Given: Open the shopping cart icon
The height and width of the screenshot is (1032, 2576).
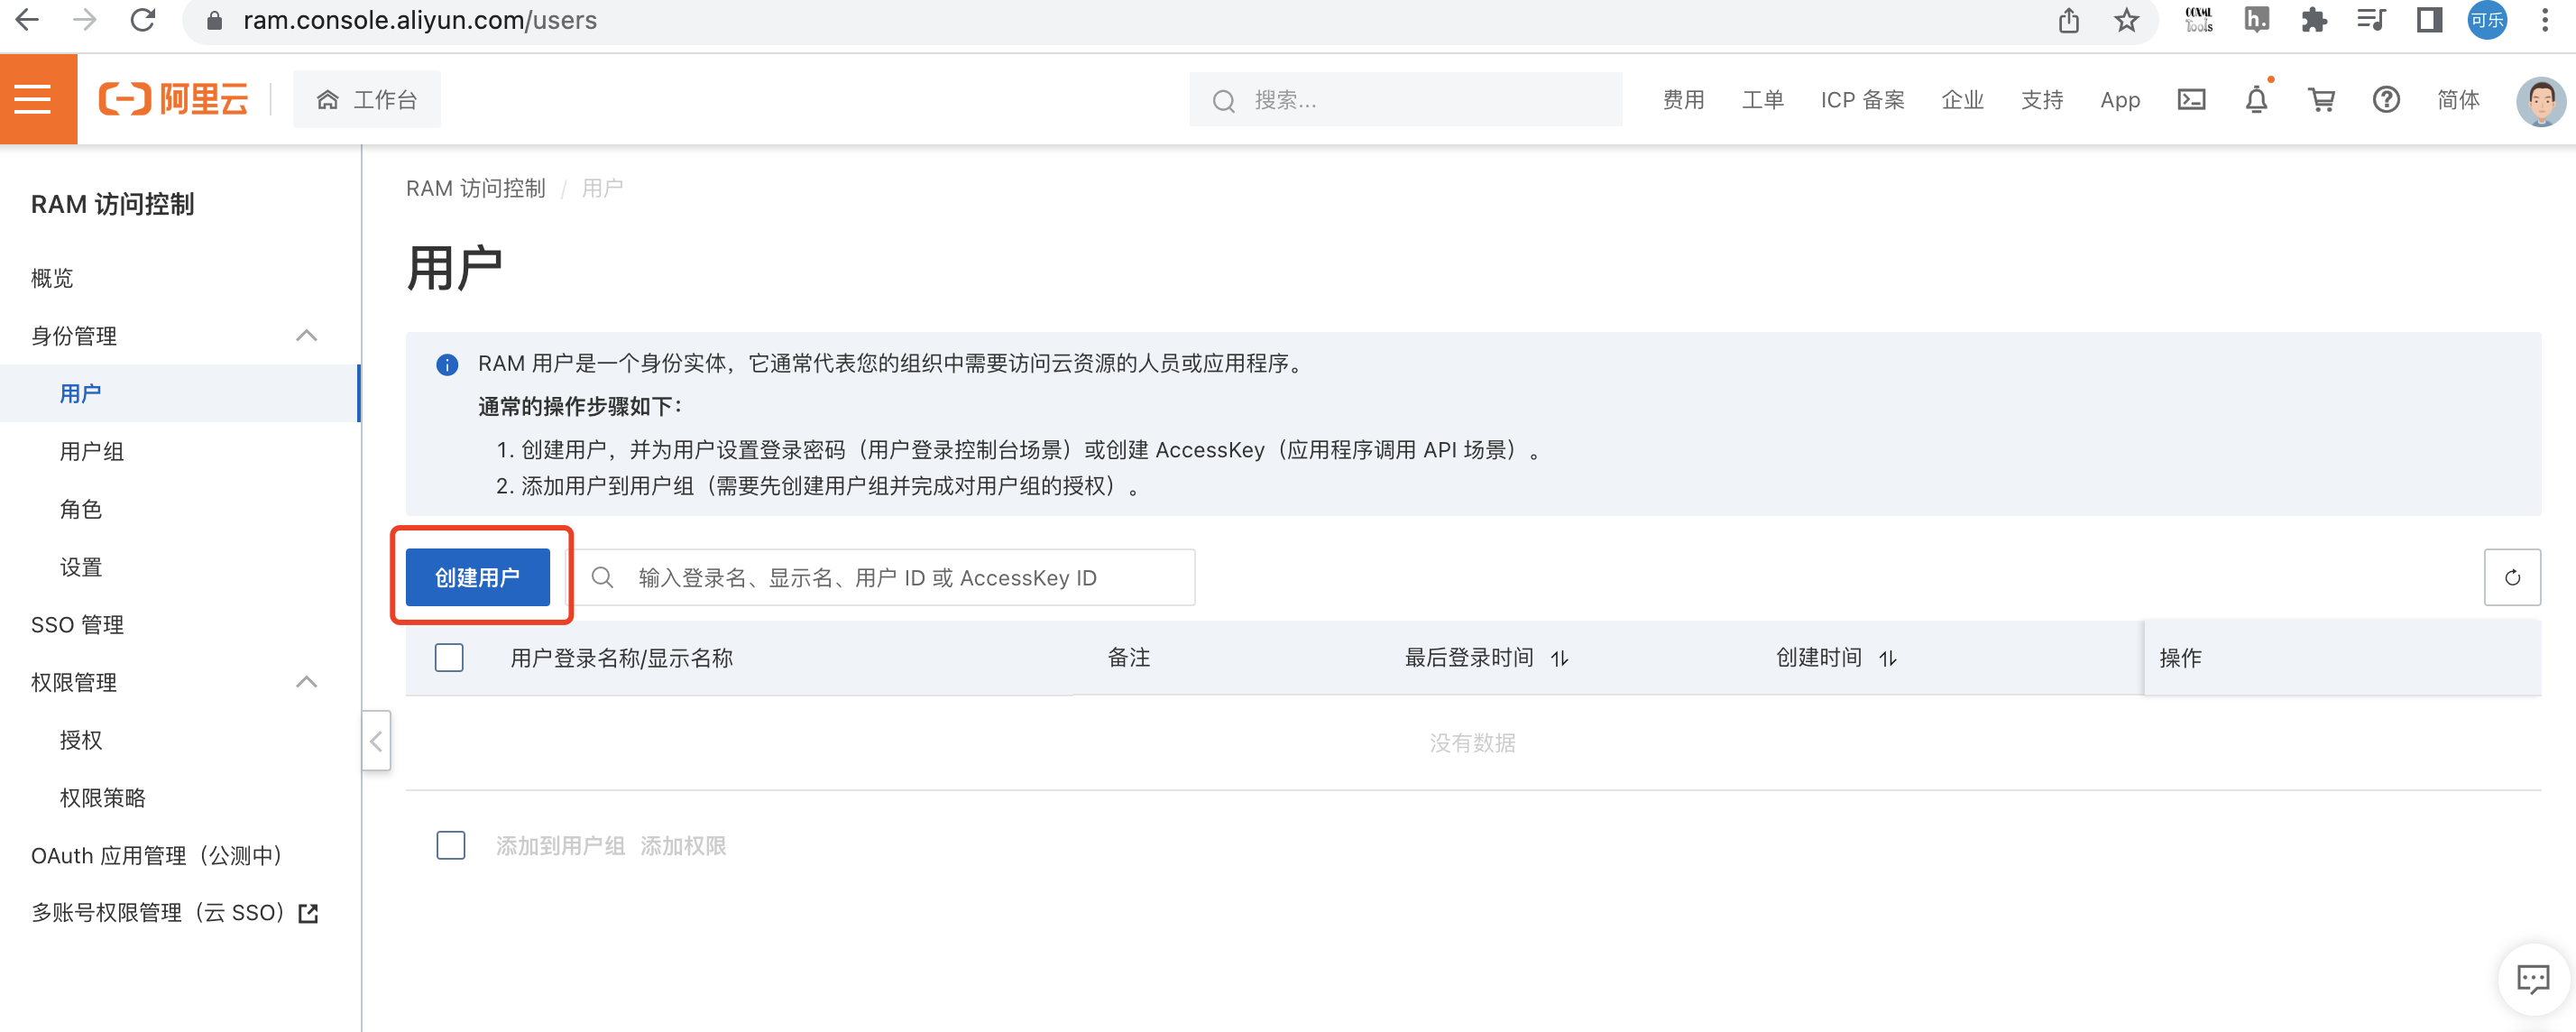Looking at the screenshot, I should point(2320,99).
